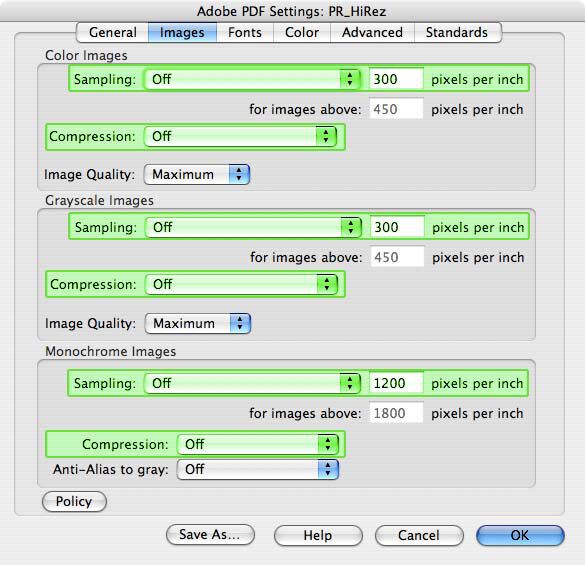Click the Save As... button

[x=210, y=535]
